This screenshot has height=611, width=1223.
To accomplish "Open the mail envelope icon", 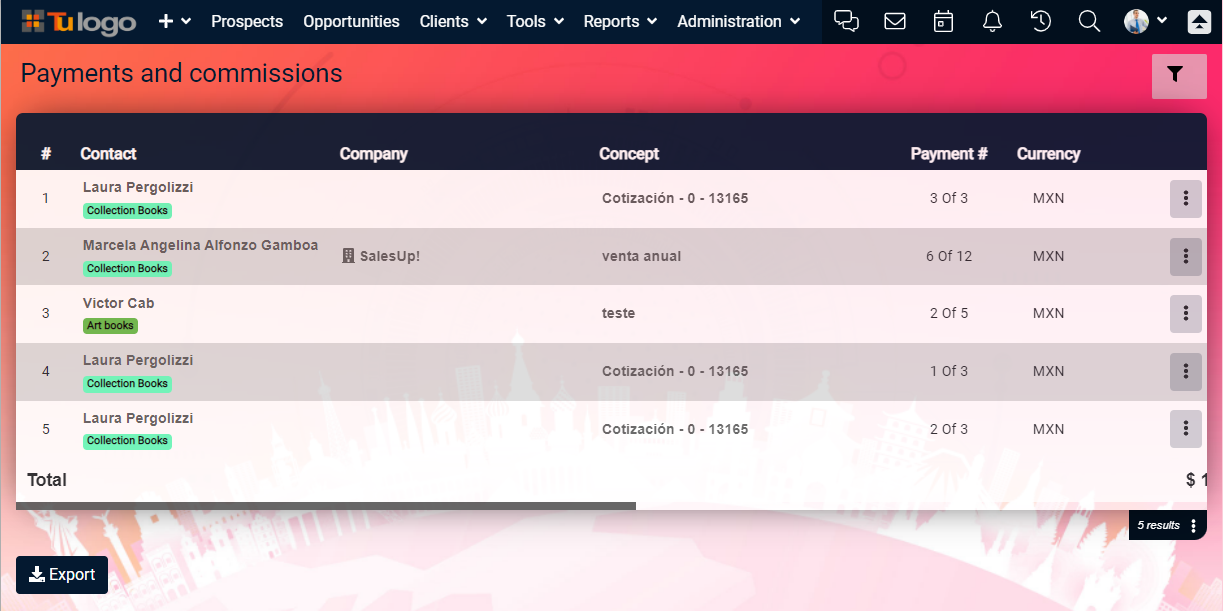I will (x=895, y=21).
